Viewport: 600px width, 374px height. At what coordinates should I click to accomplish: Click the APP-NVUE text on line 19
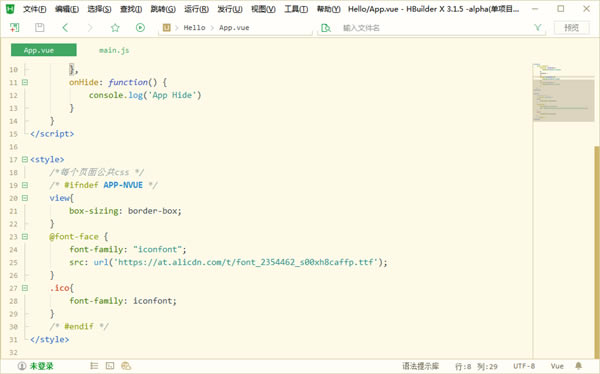click(x=123, y=185)
